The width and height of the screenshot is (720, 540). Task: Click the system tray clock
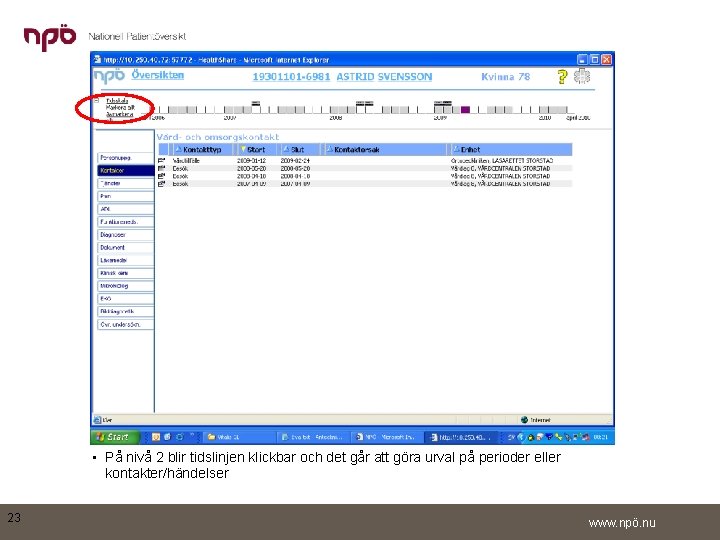[x=601, y=437]
